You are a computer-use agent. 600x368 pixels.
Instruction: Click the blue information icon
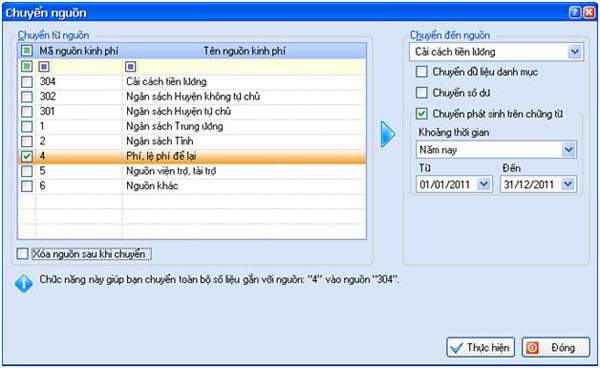pos(24,283)
